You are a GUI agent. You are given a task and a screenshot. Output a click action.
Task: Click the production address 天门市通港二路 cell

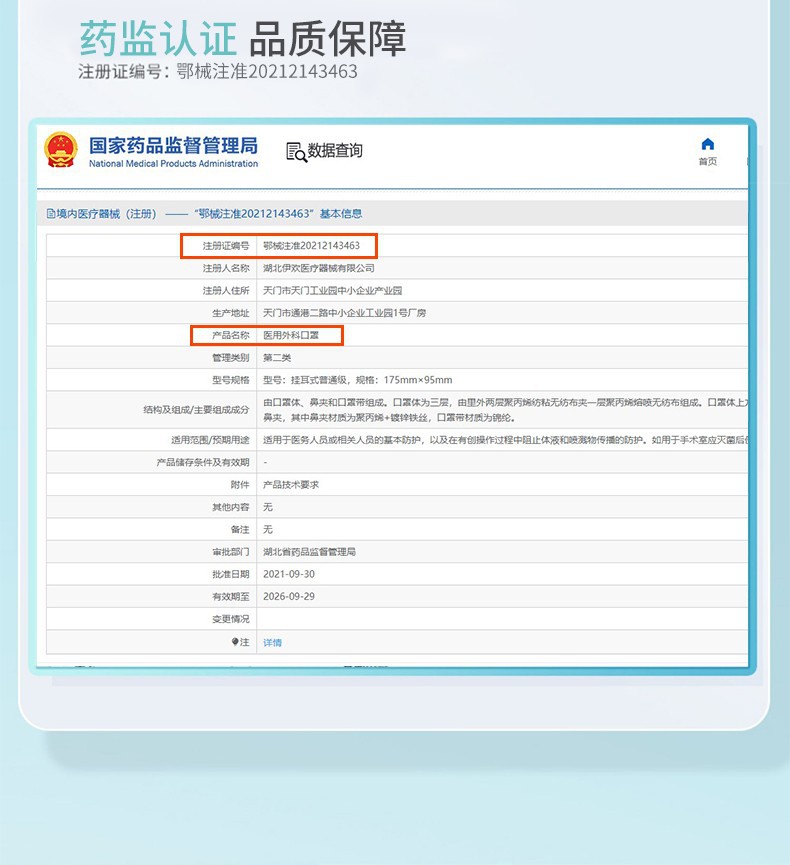click(344, 313)
